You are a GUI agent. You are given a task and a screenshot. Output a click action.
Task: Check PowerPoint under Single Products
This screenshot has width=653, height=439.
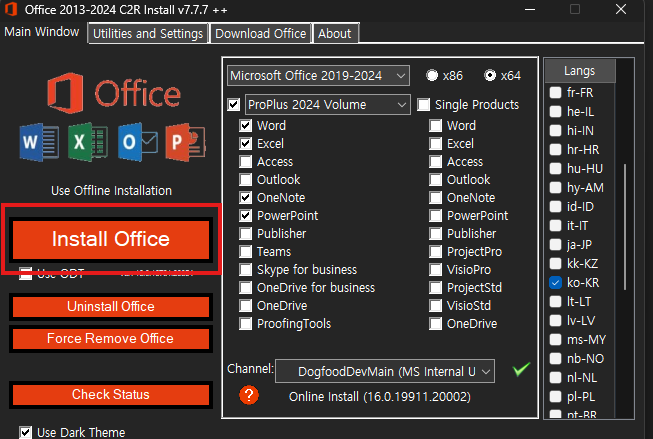[436, 215]
